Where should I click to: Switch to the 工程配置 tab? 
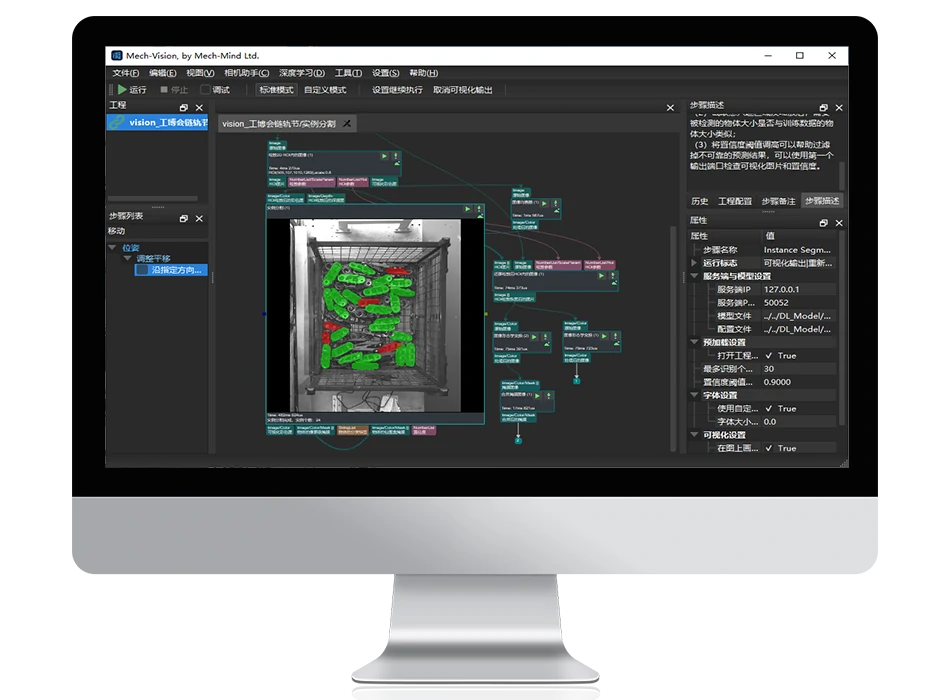click(x=734, y=202)
